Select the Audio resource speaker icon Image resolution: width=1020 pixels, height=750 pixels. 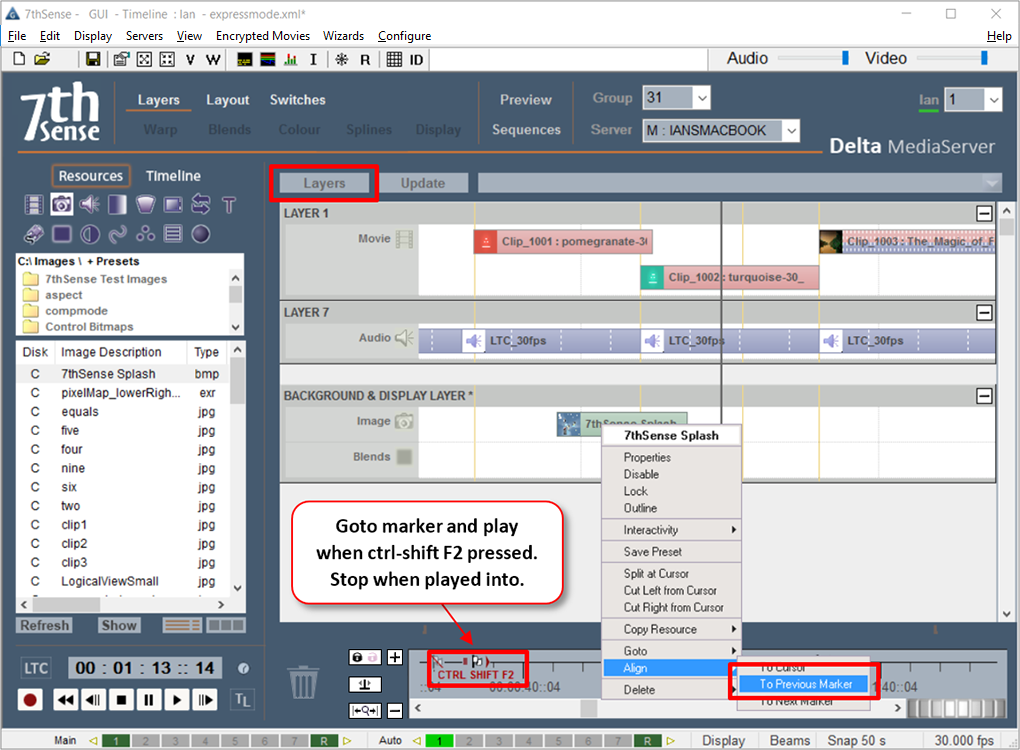coord(90,205)
